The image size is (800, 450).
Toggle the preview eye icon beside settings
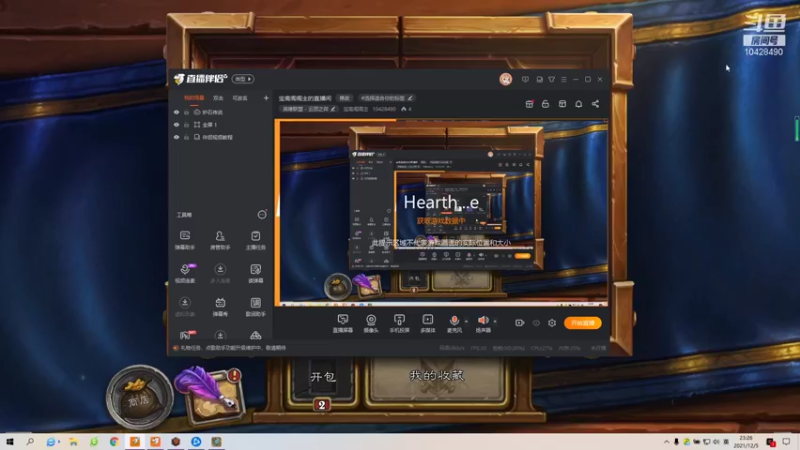536,323
